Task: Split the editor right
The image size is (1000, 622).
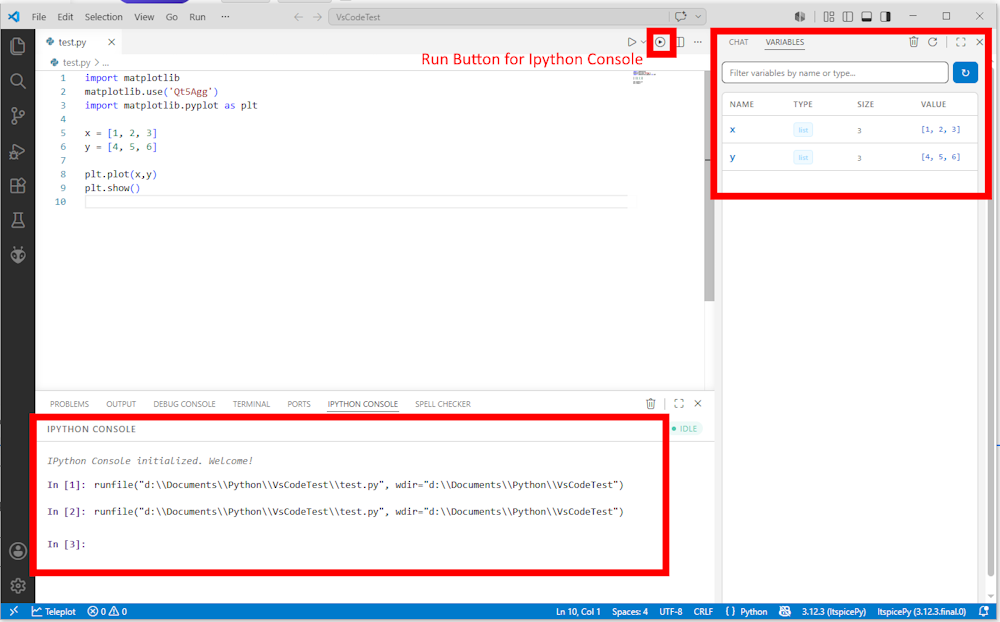Action: [680, 42]
